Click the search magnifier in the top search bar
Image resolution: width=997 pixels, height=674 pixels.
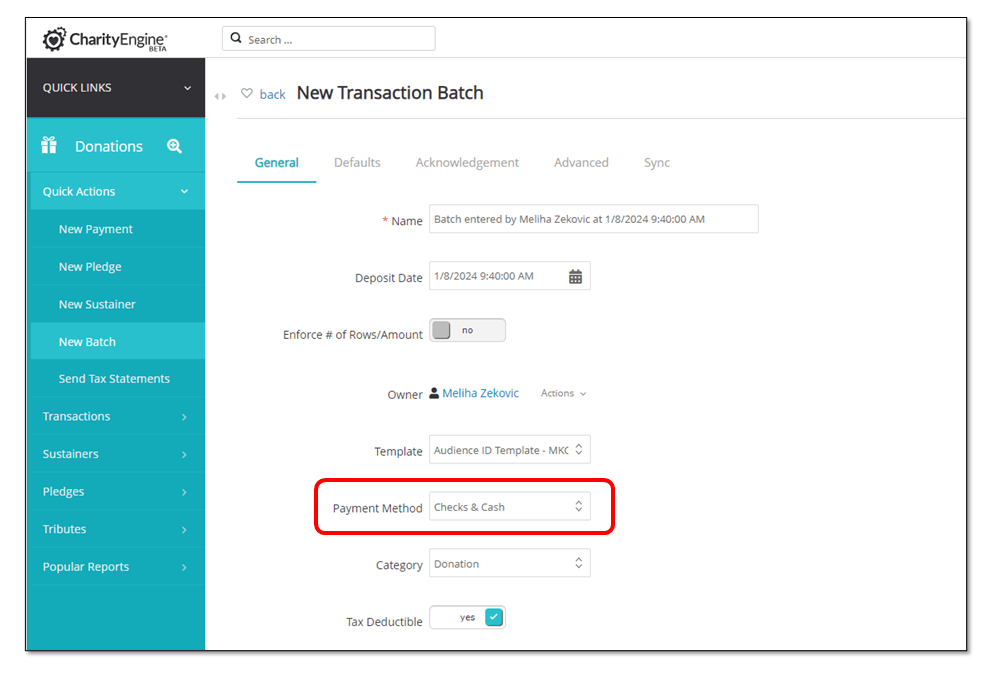tap(236, 37)
